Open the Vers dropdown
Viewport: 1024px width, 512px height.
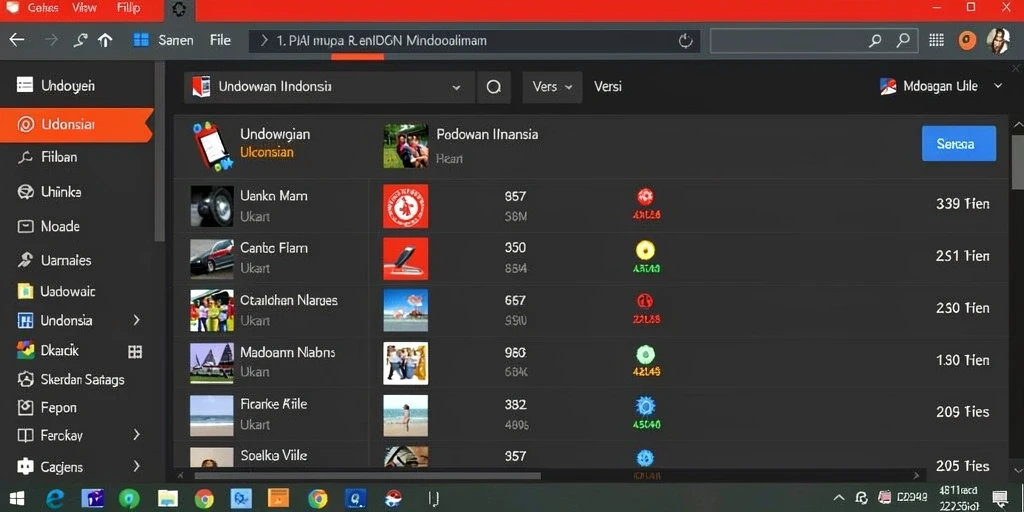pyautogui.click(x=552, y=87)
